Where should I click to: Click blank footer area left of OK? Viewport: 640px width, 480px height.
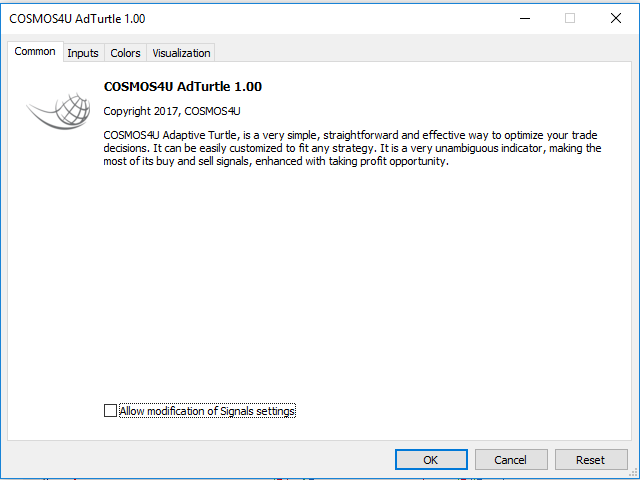coord(200,460)
